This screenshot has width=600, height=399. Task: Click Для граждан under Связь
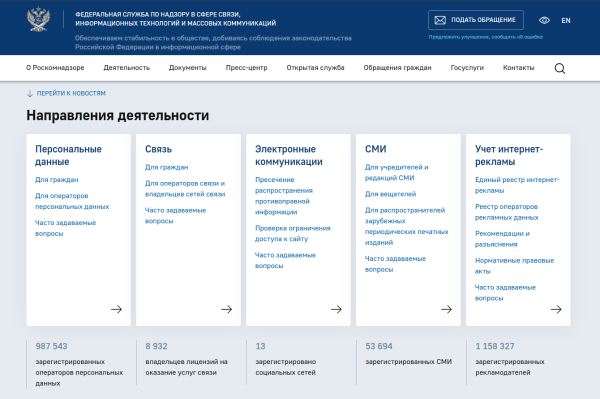pos(166,167)
